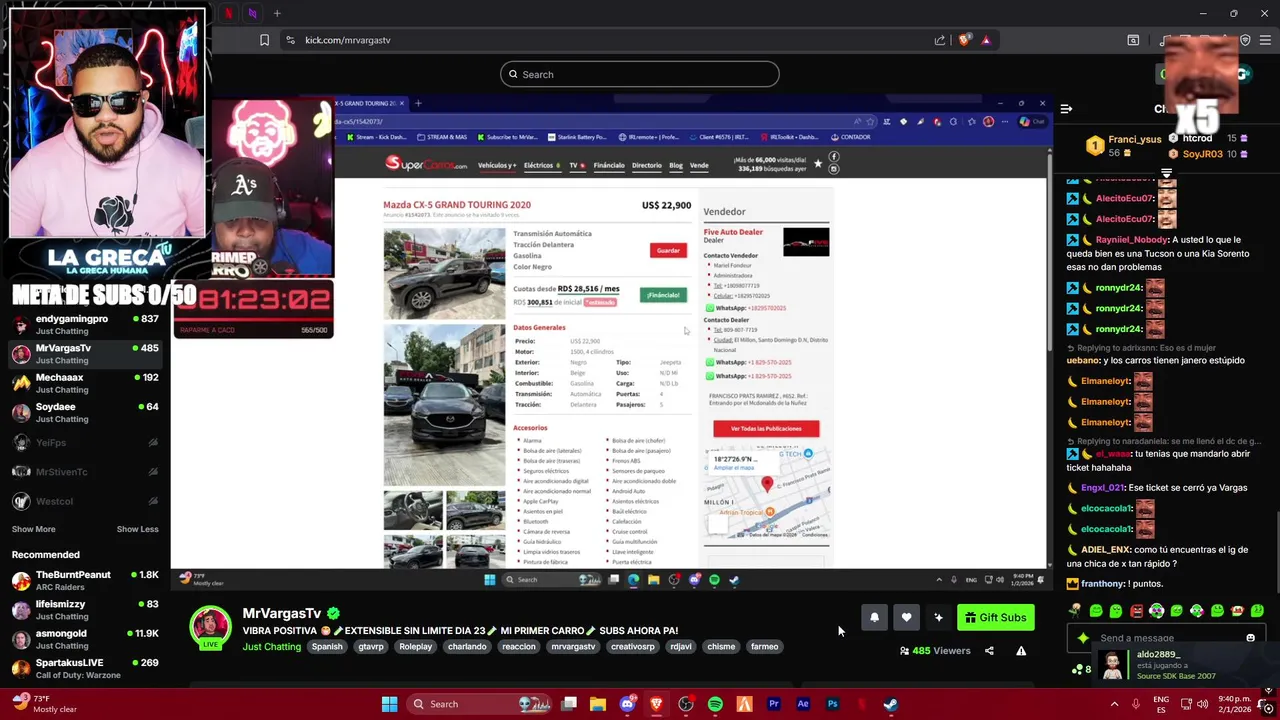Select the reaccion tag
The width and height of the screenshot is (1280, 720).
point(519,647)
